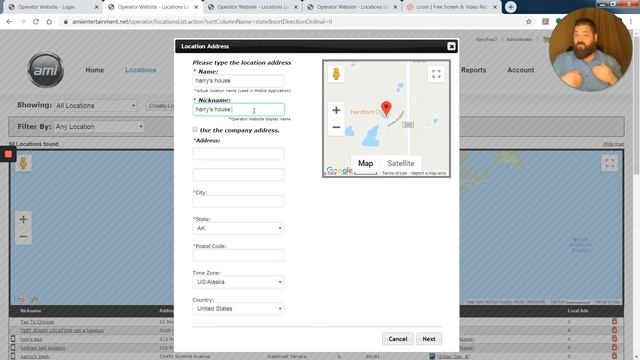Close the Location Address dialog
640x360 pixels.
451,47
